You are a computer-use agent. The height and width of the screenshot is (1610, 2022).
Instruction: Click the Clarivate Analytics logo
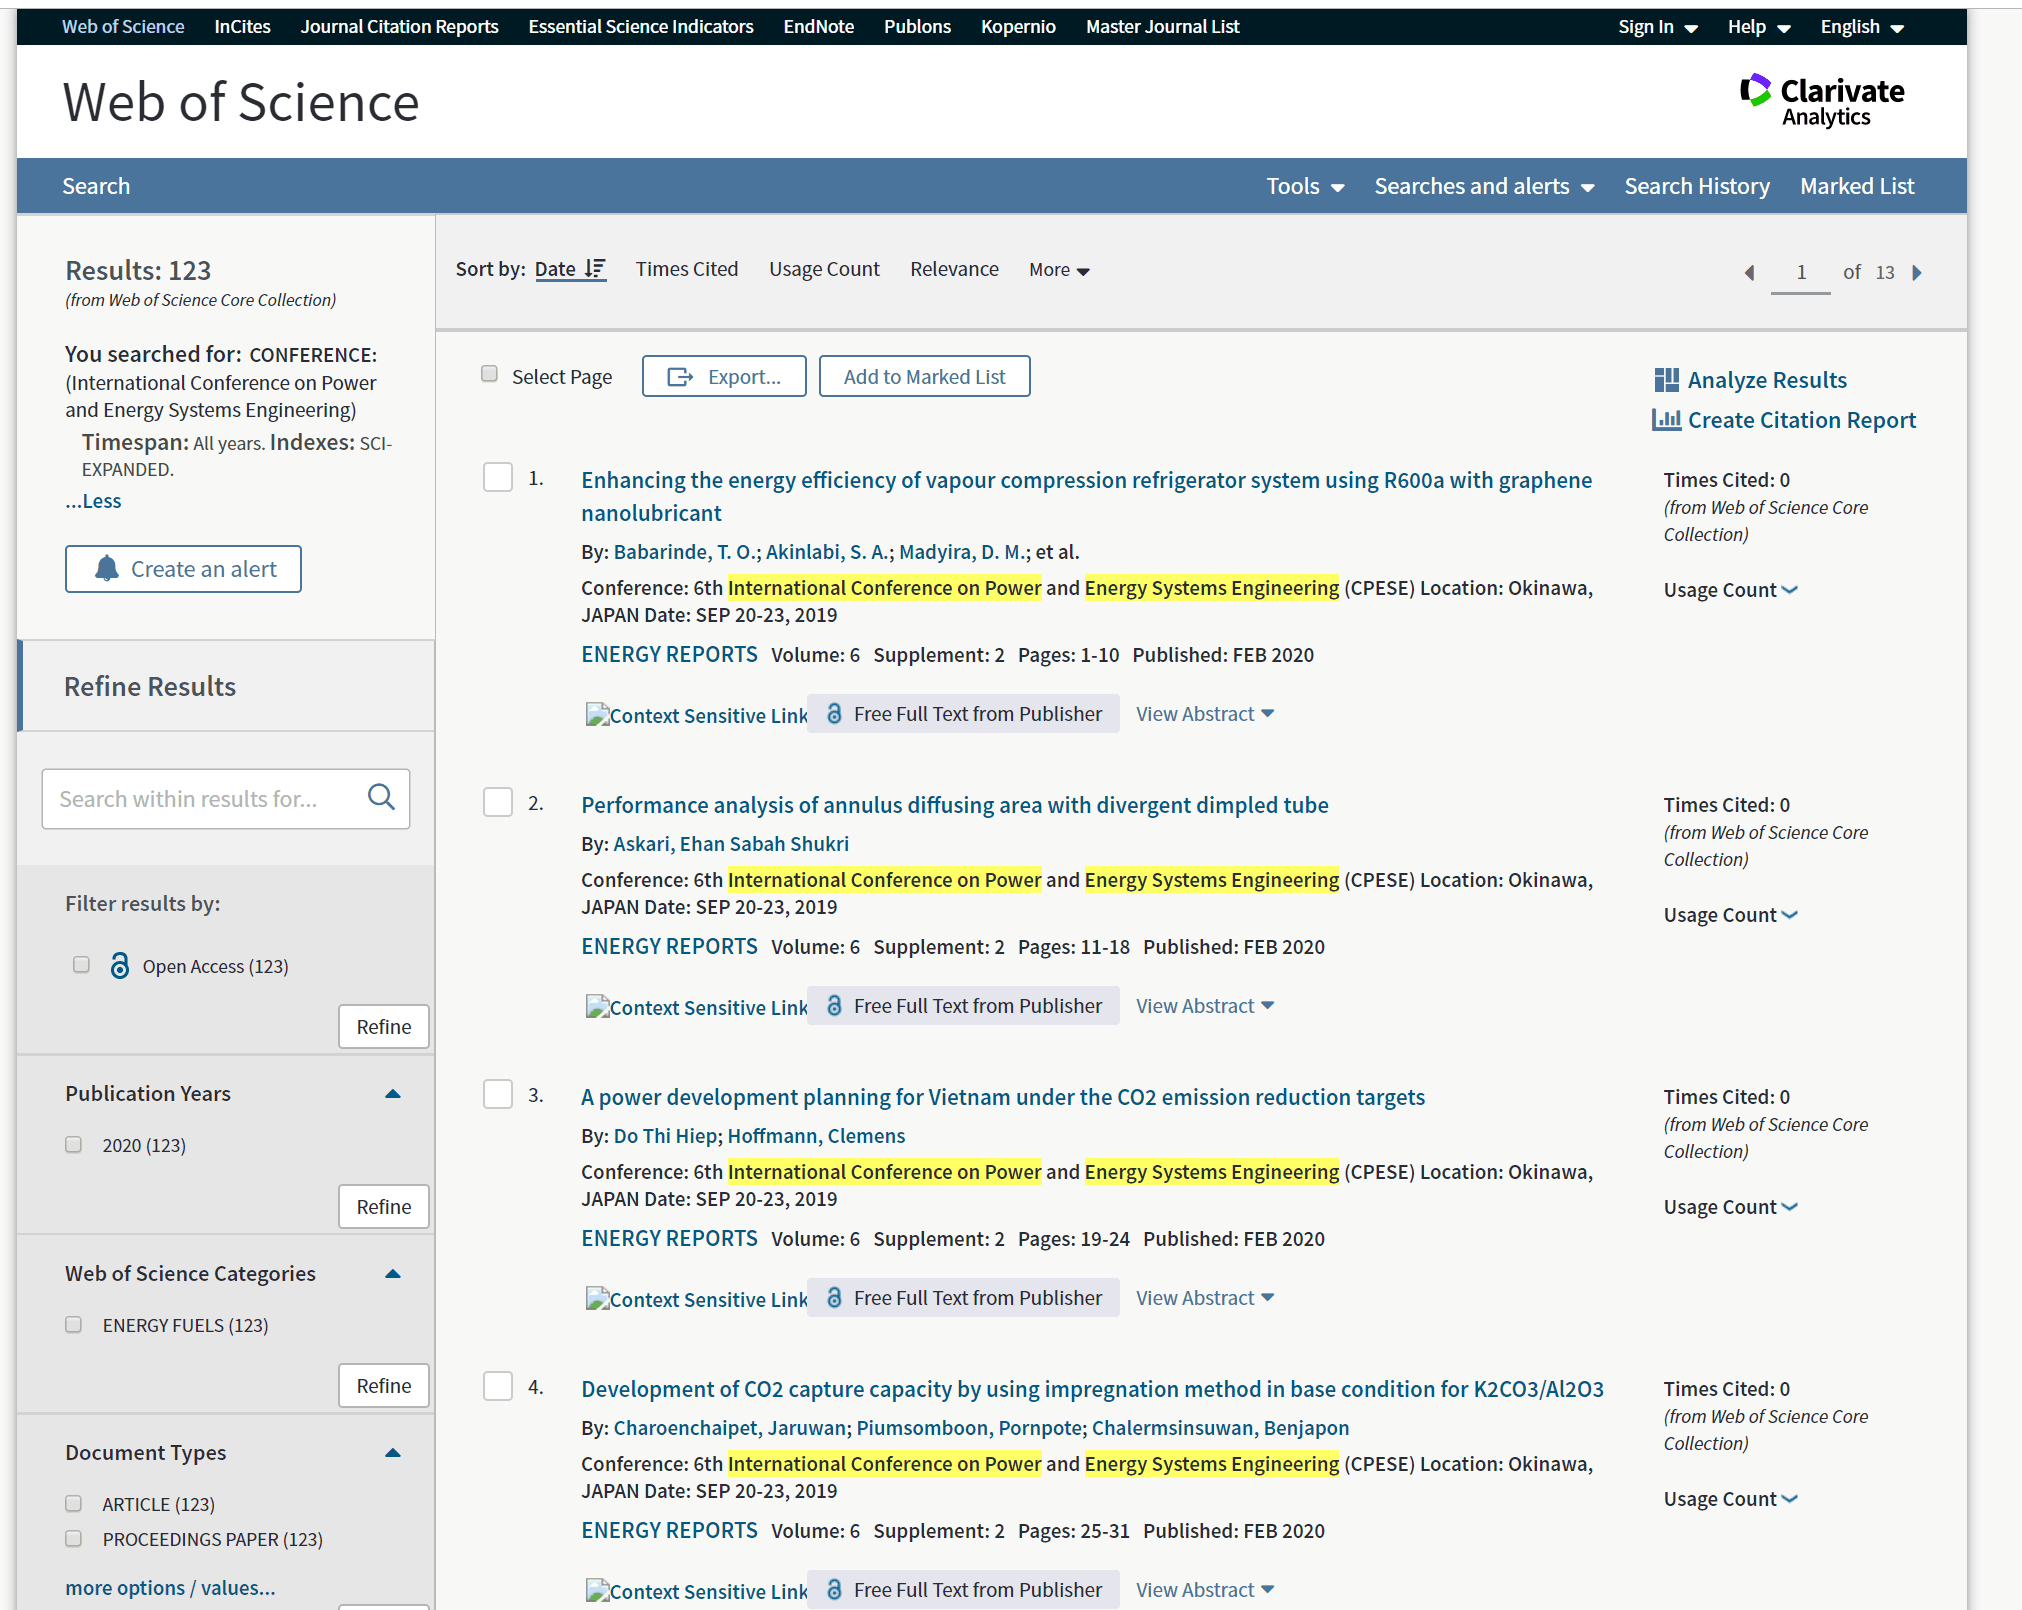(x=1822, y=101)
